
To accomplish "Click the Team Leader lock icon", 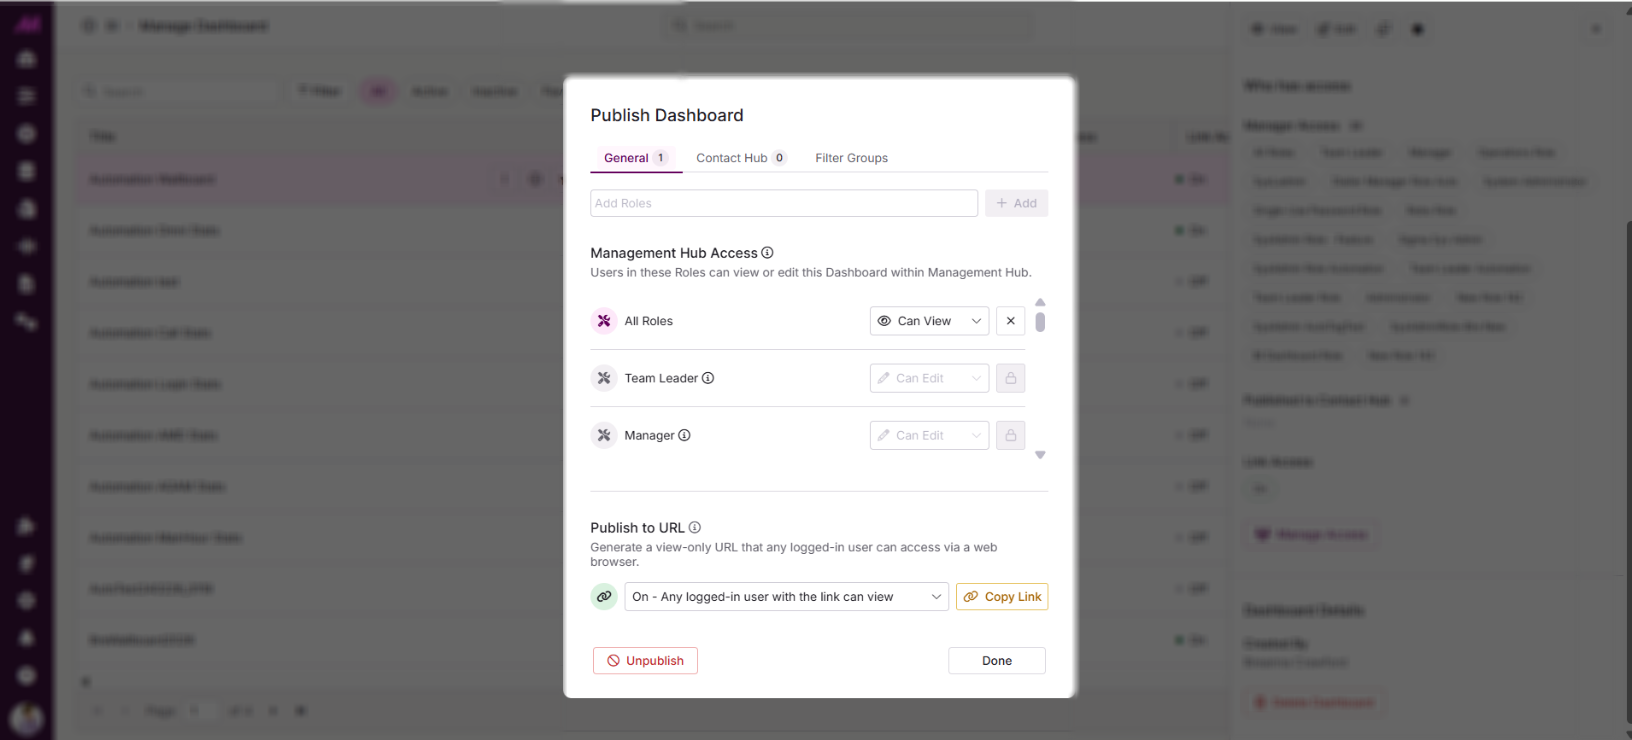I will (x=1011, y=378).
